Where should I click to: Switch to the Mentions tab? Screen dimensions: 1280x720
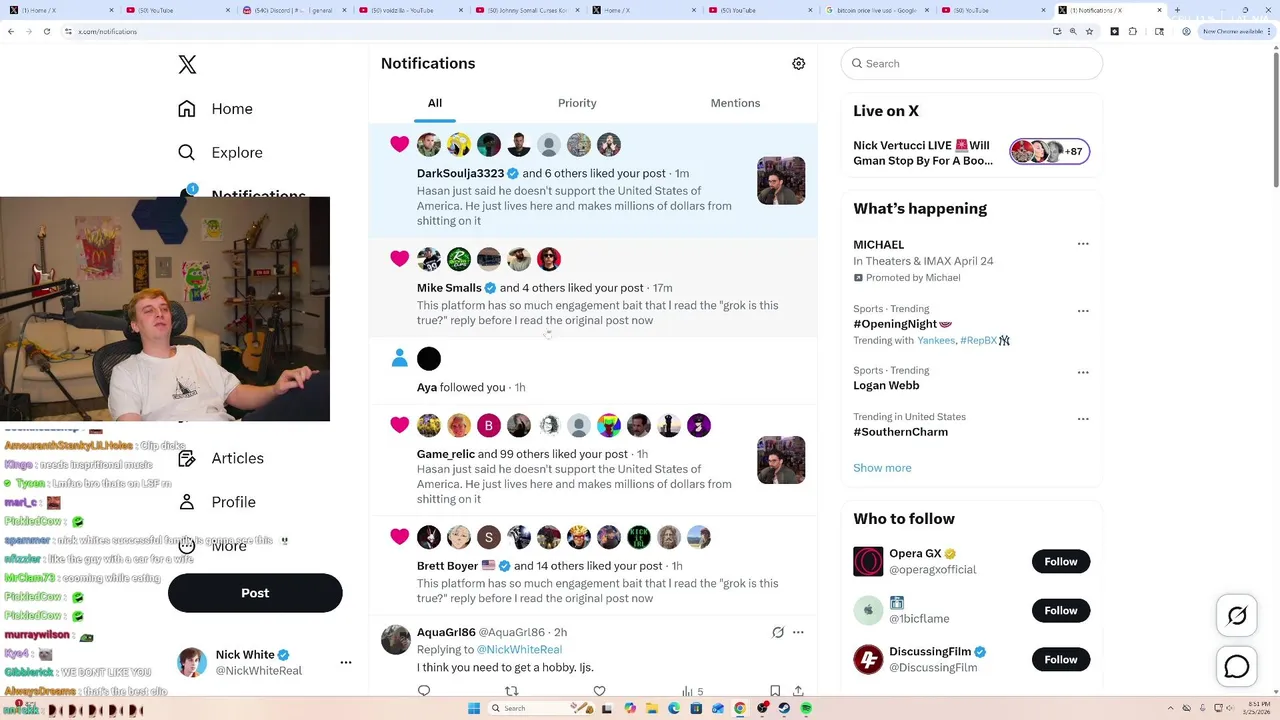tap(735, 103)
